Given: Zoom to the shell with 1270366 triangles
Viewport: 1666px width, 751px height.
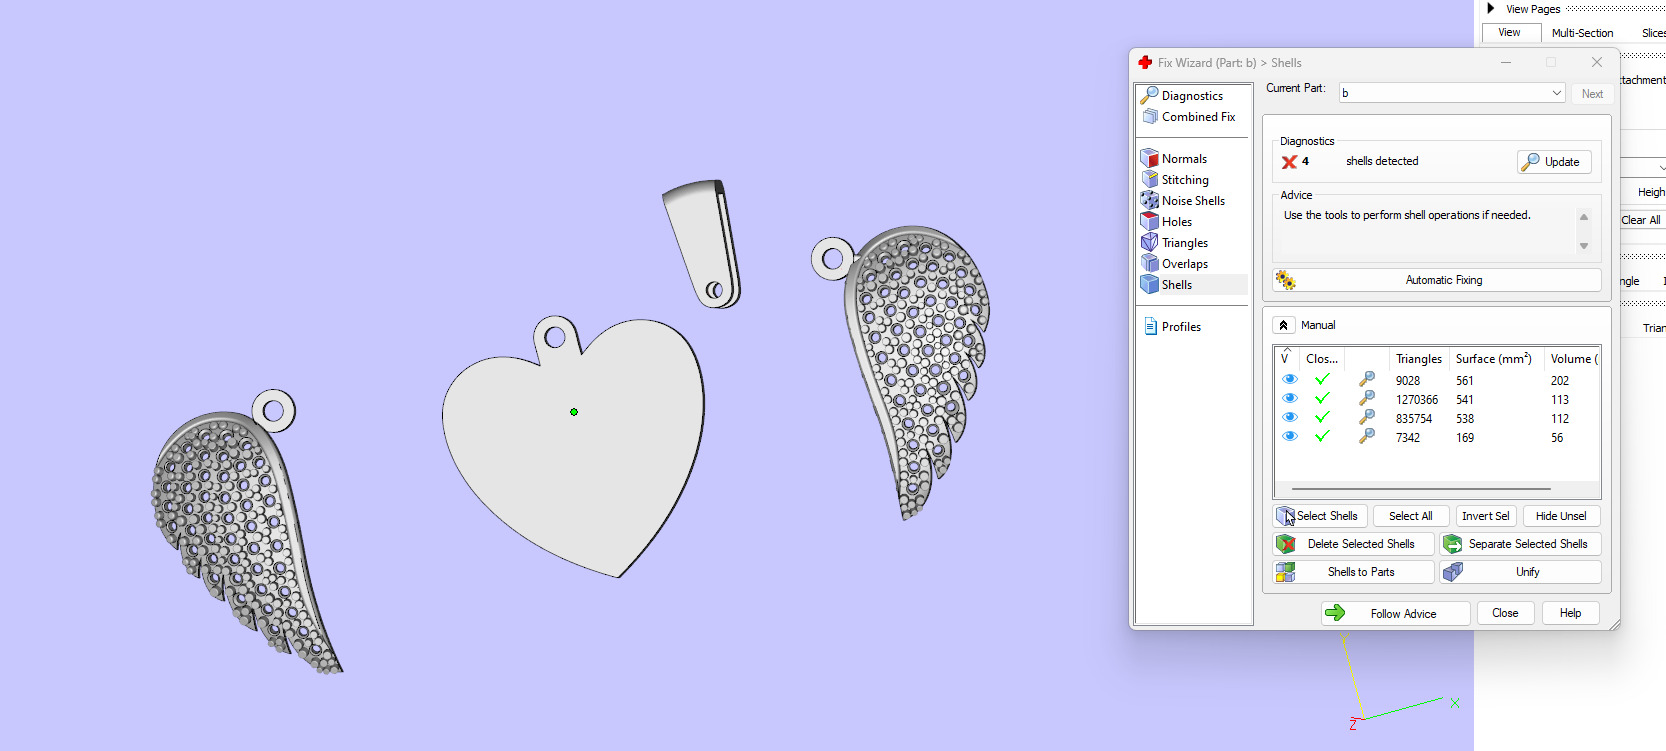Looking at the screenshot, I should click(x=1366, y=399).
